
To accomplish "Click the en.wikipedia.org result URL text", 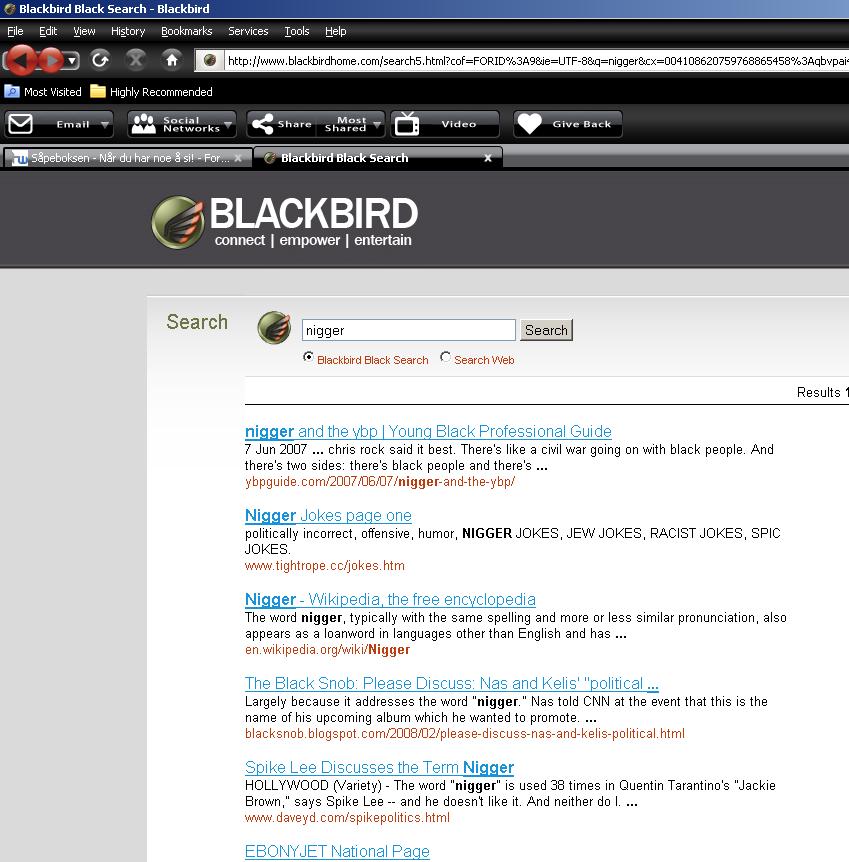I will click(327, 650).
